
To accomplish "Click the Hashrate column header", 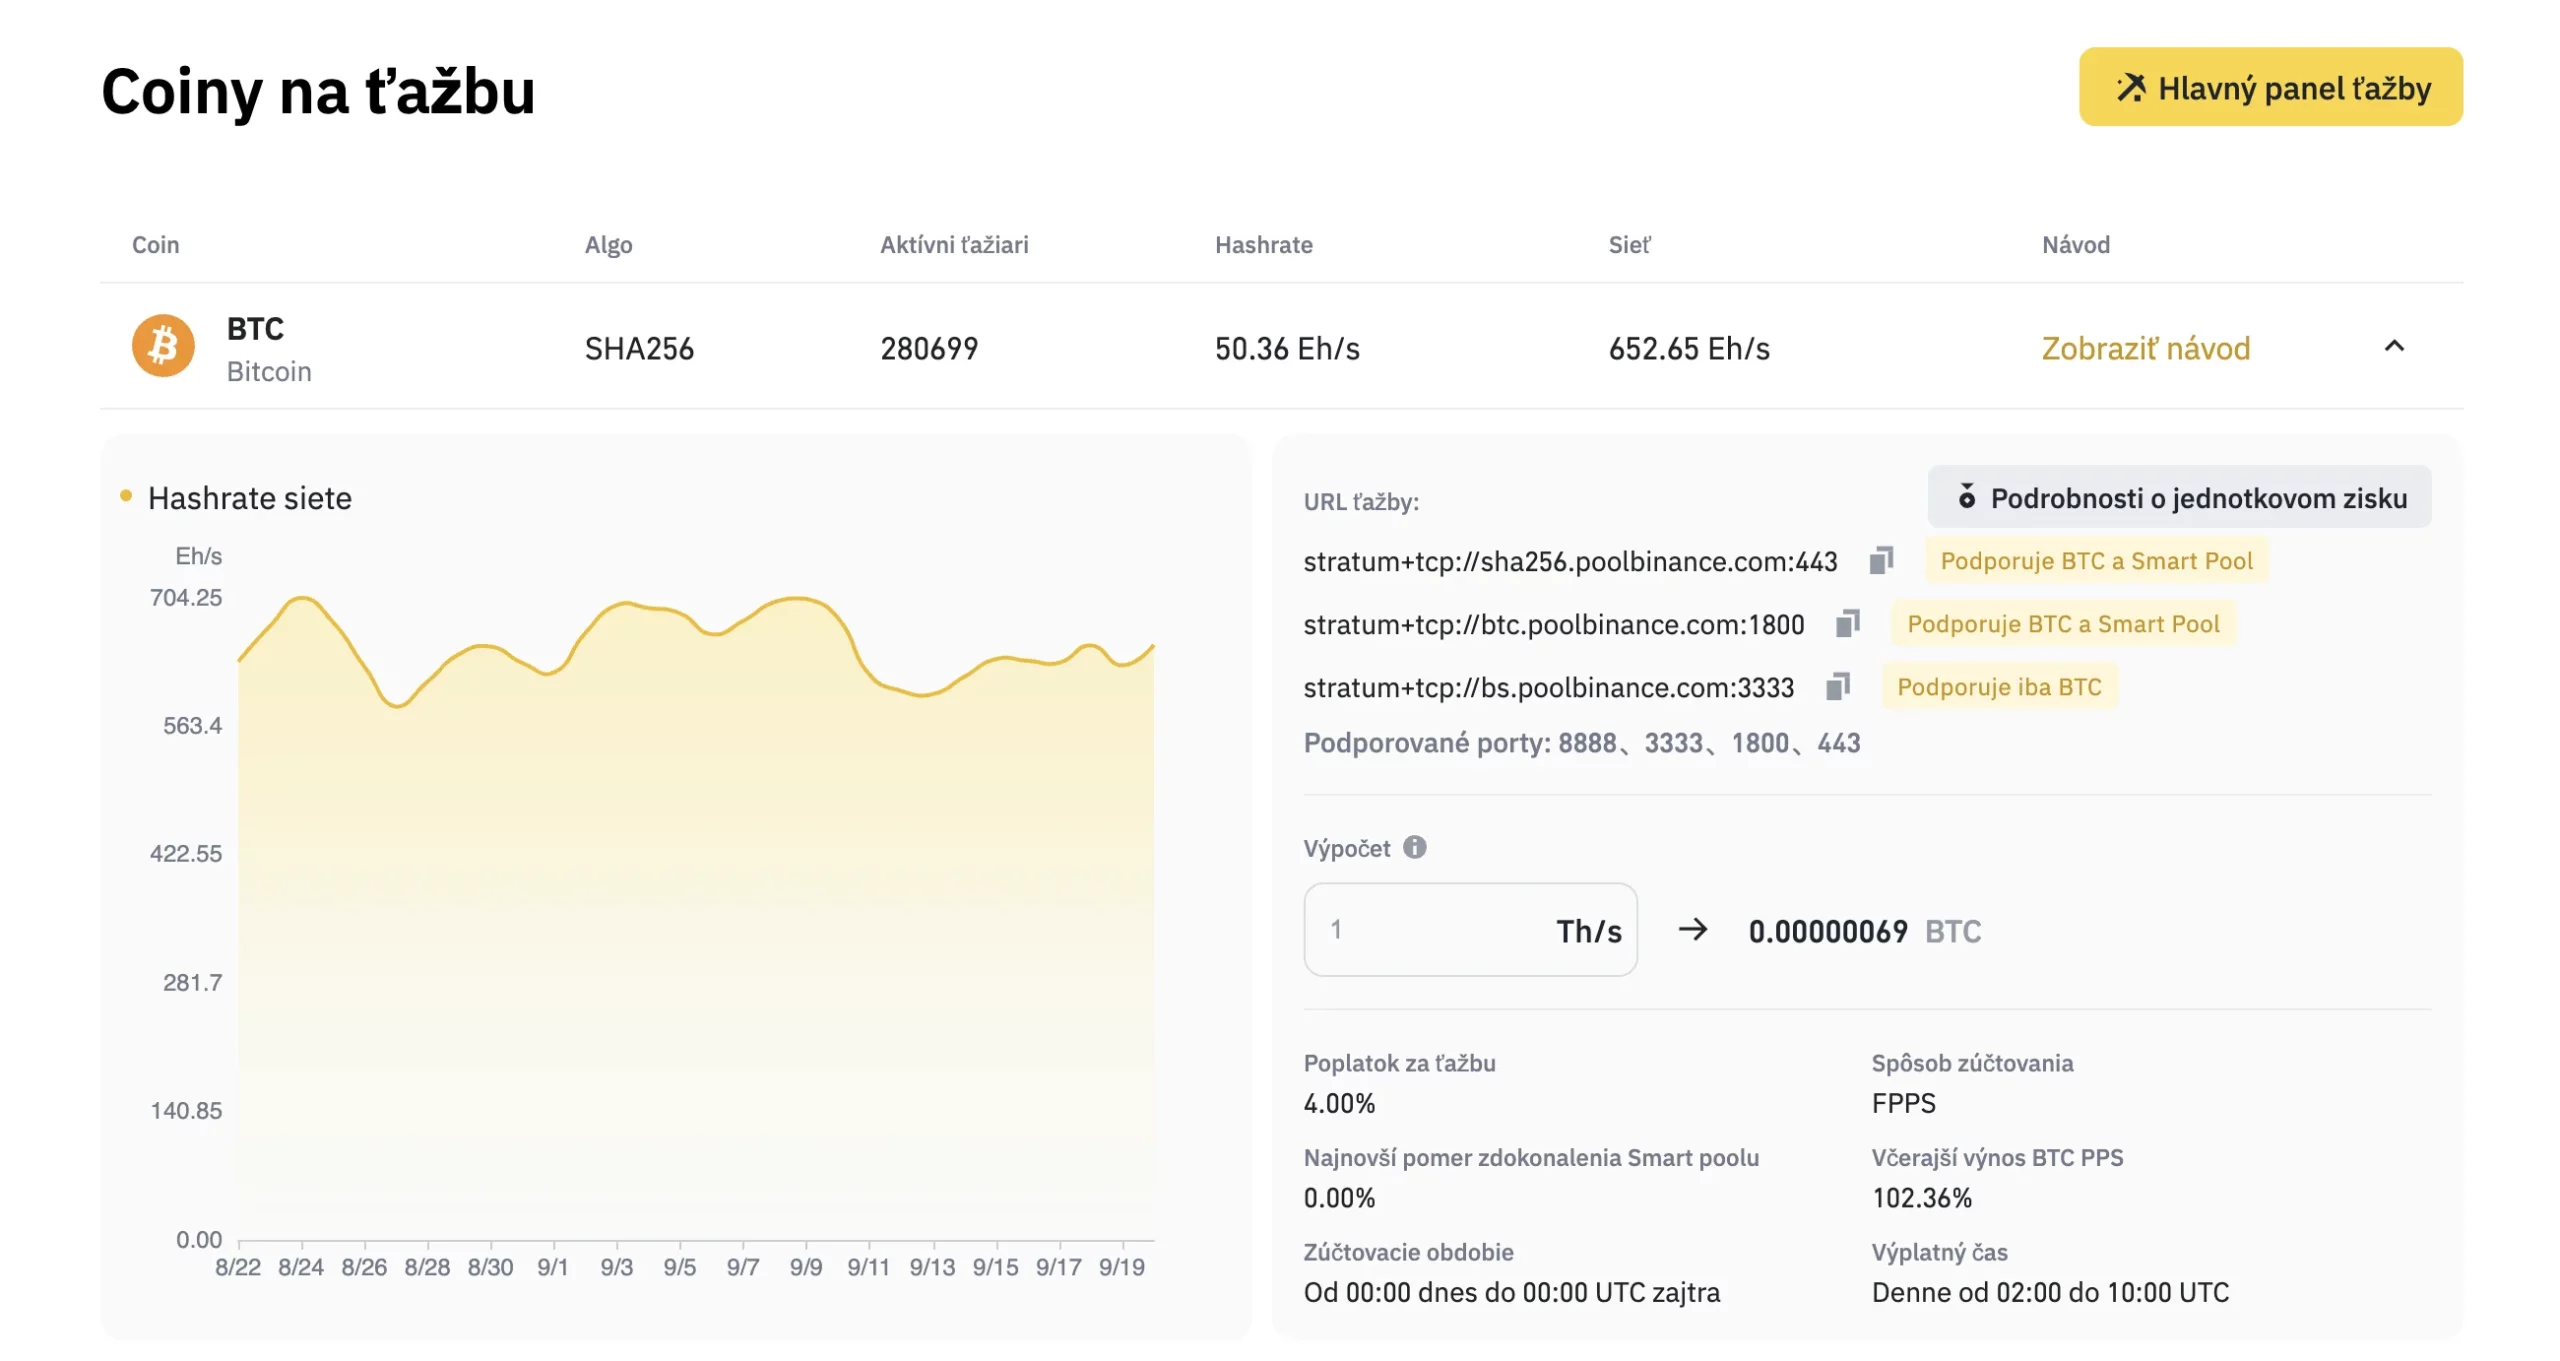I will 1263,245.
